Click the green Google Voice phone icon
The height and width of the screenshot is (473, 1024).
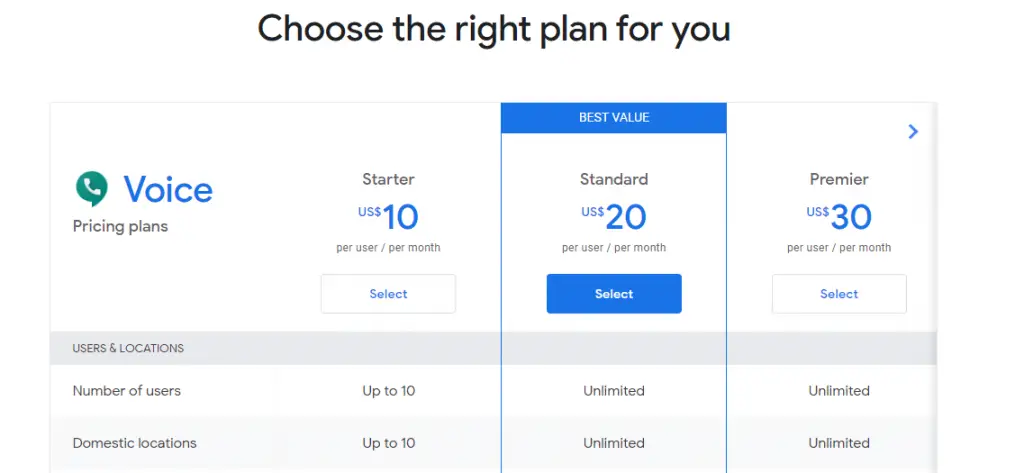(x=91, y=189)
